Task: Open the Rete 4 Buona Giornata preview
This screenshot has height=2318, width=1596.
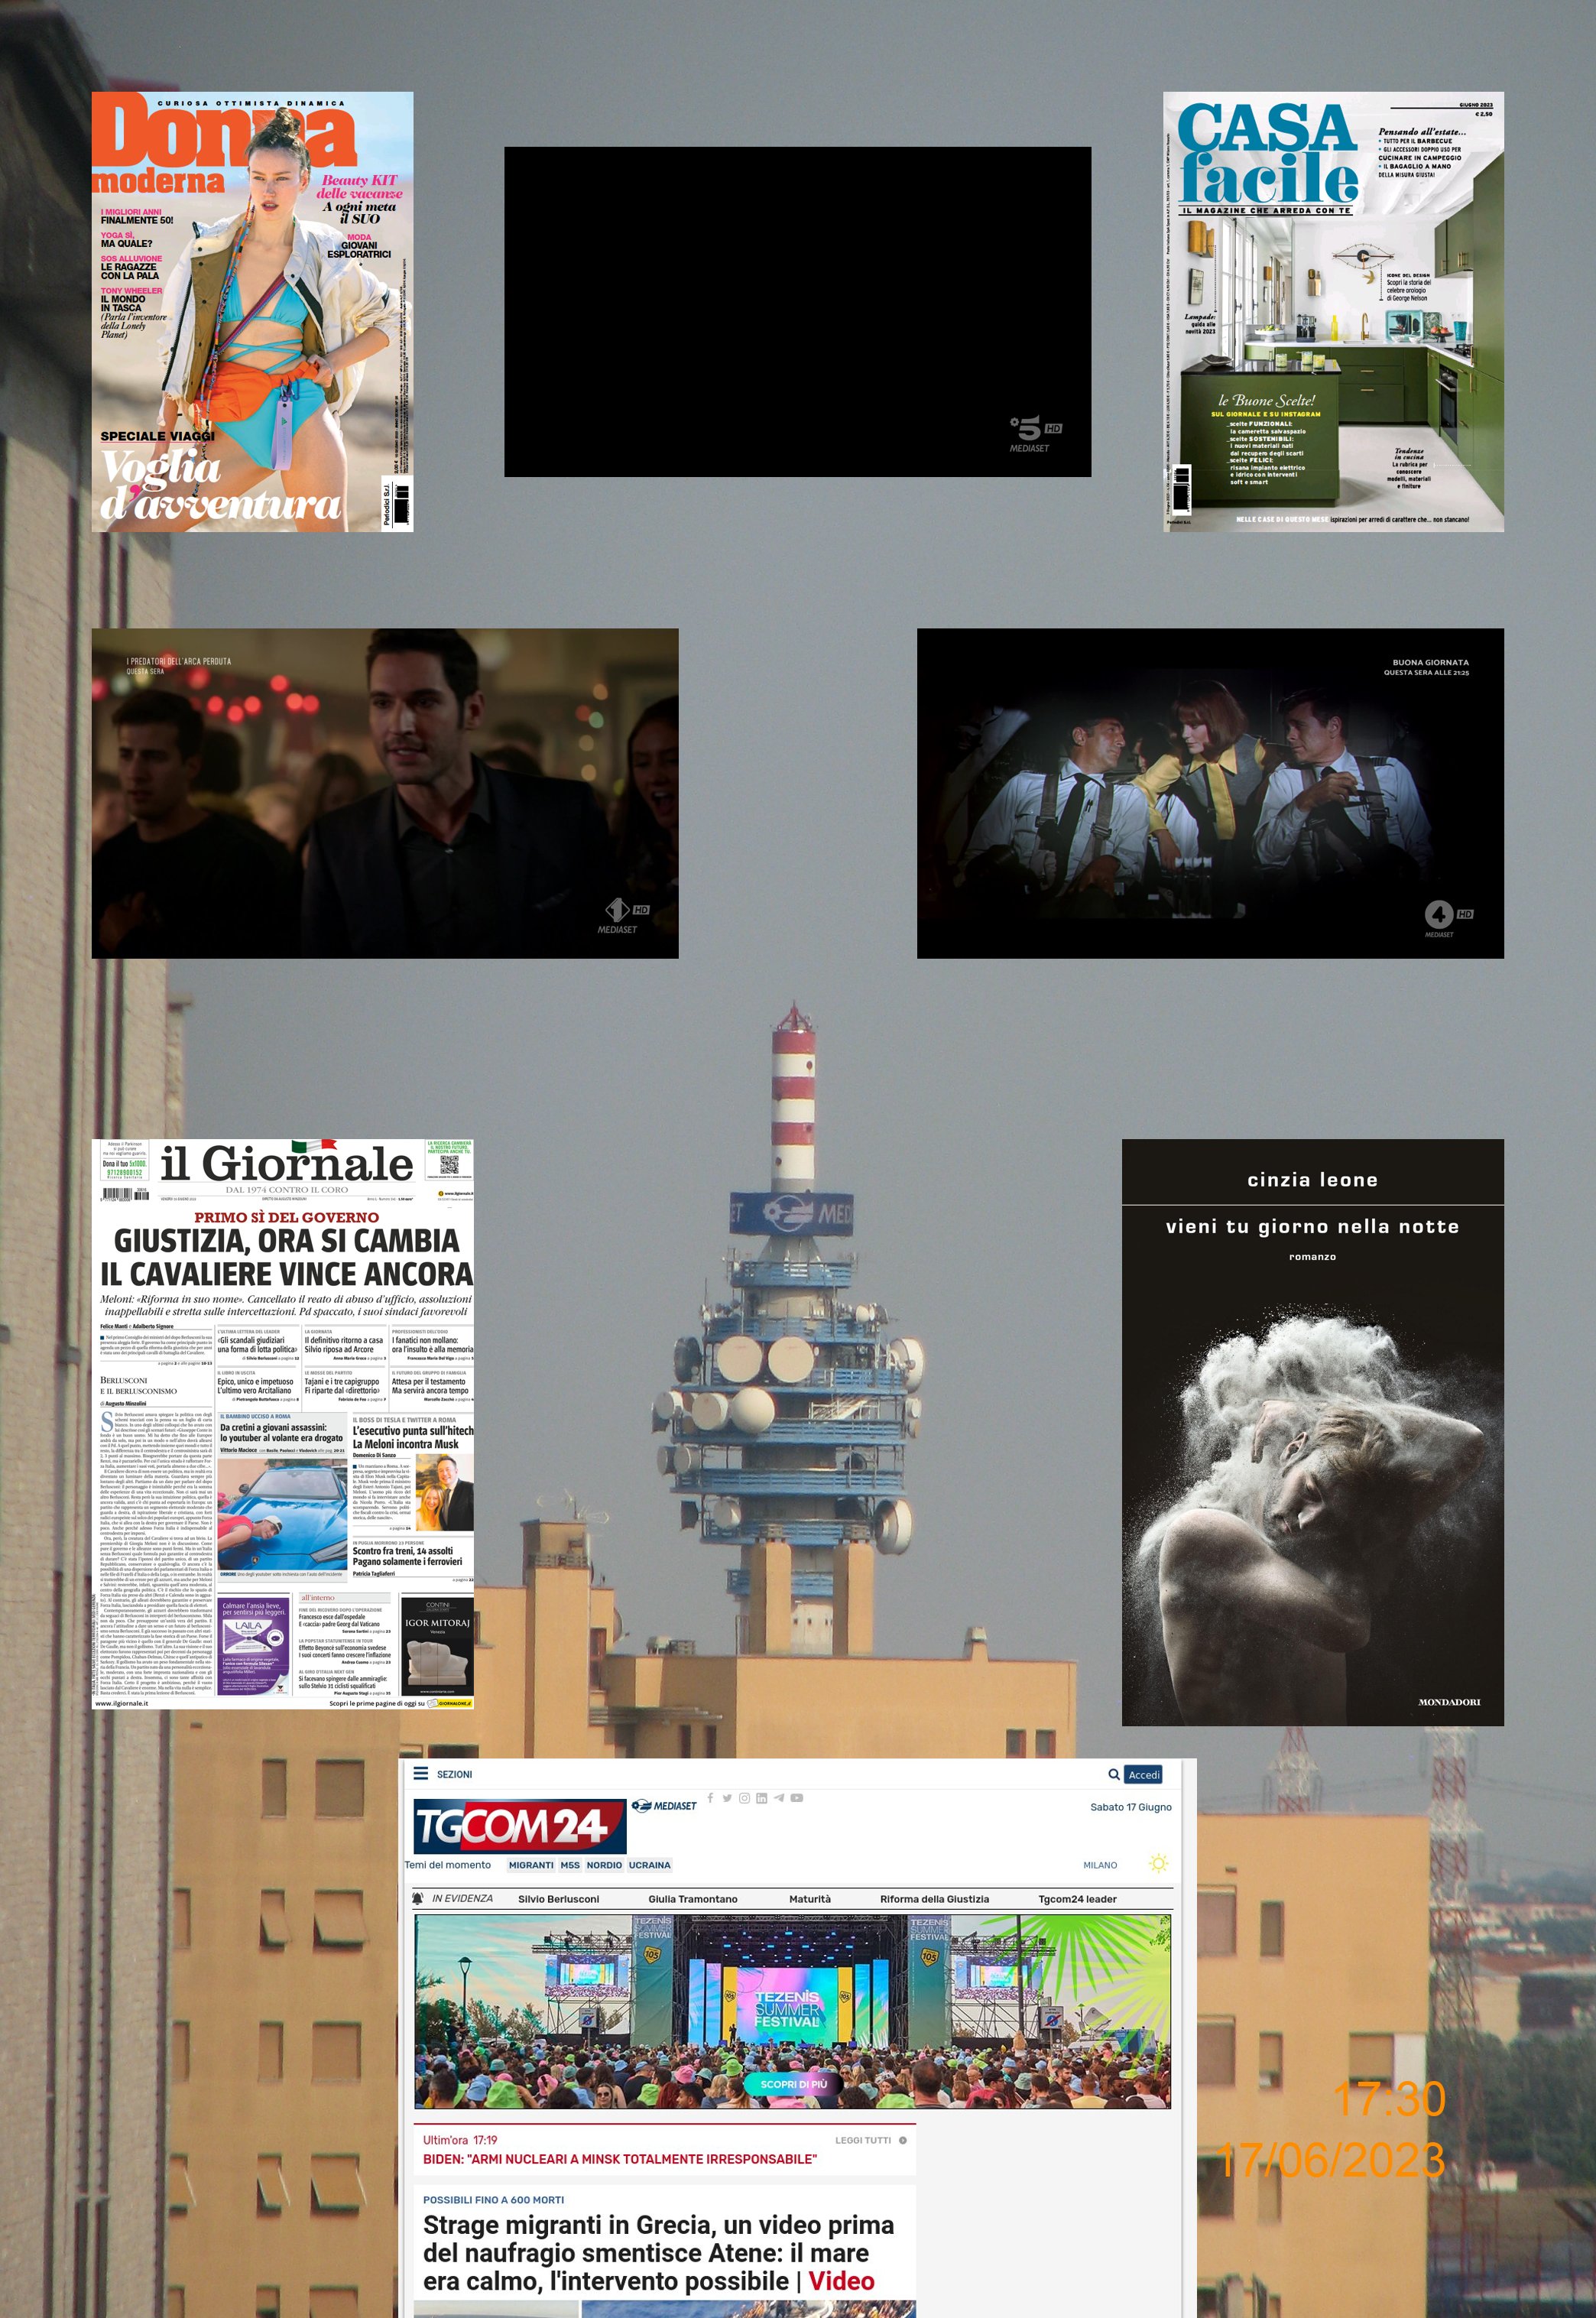Action: [x=1210, y=793]
